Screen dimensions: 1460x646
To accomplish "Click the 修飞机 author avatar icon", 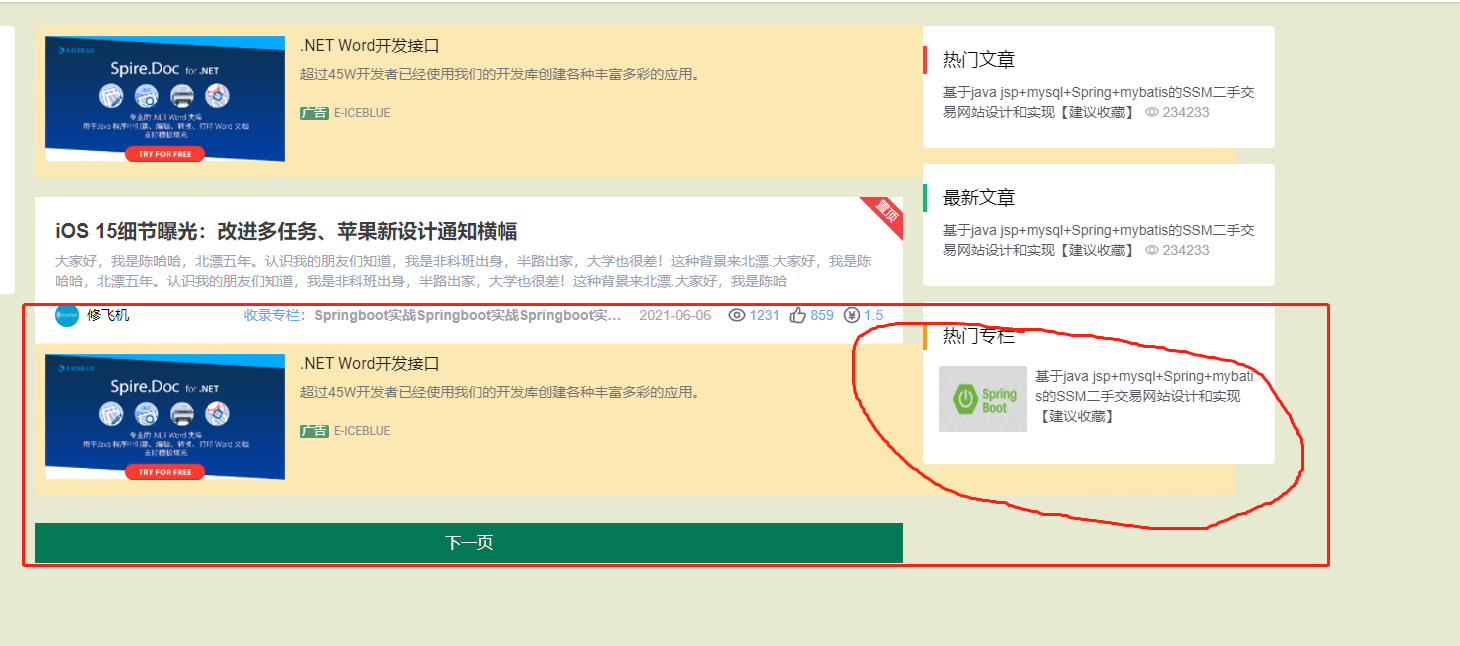I will click(65, 315).
